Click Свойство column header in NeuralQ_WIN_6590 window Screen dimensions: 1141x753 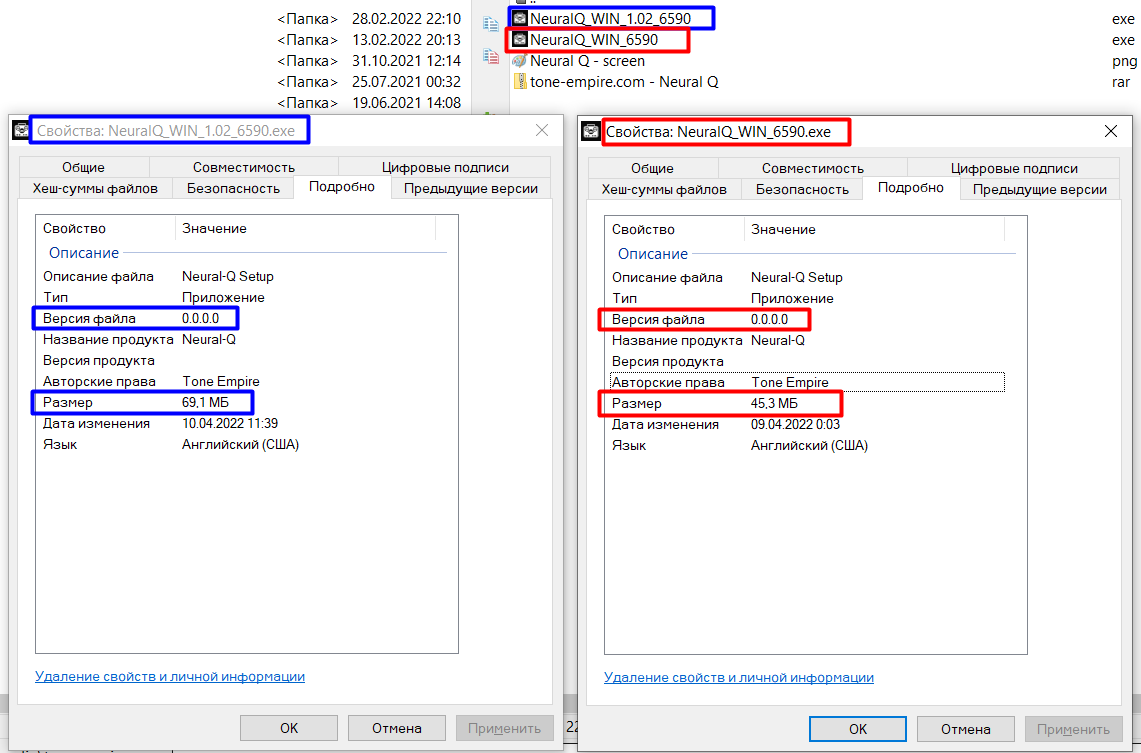point(675,229)
